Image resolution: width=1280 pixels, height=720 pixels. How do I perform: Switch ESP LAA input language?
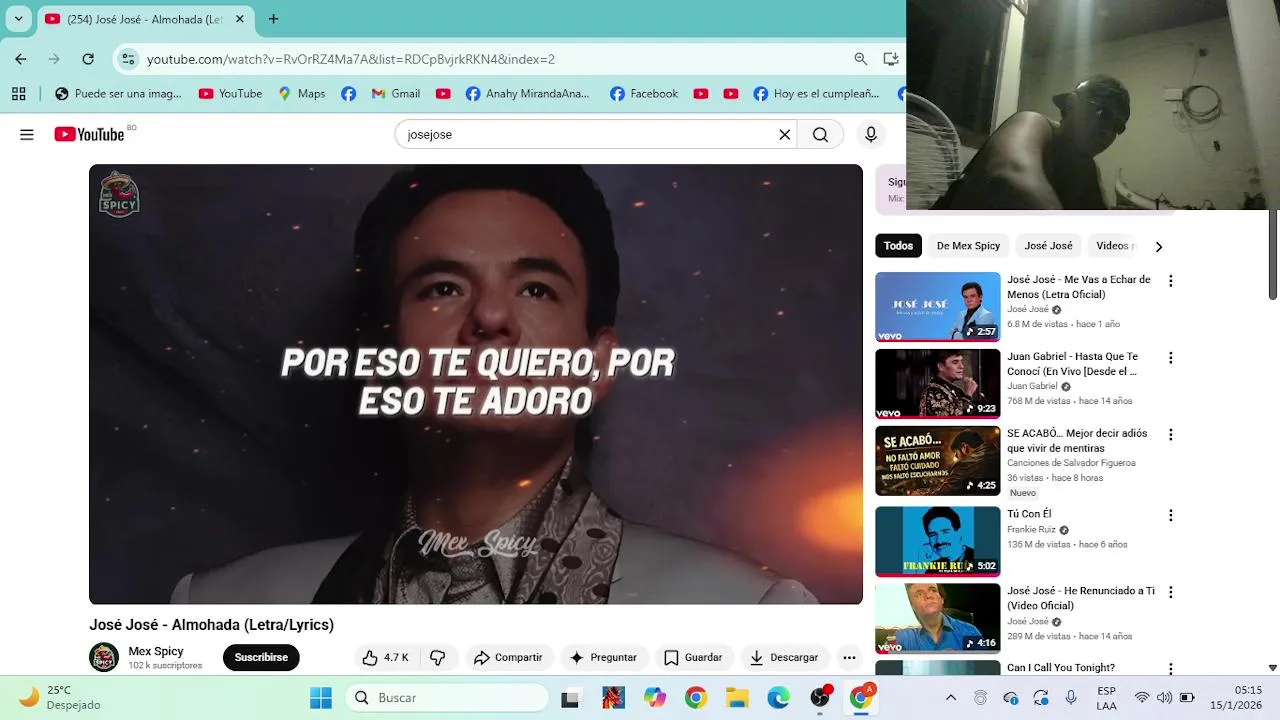point(1106,697)
